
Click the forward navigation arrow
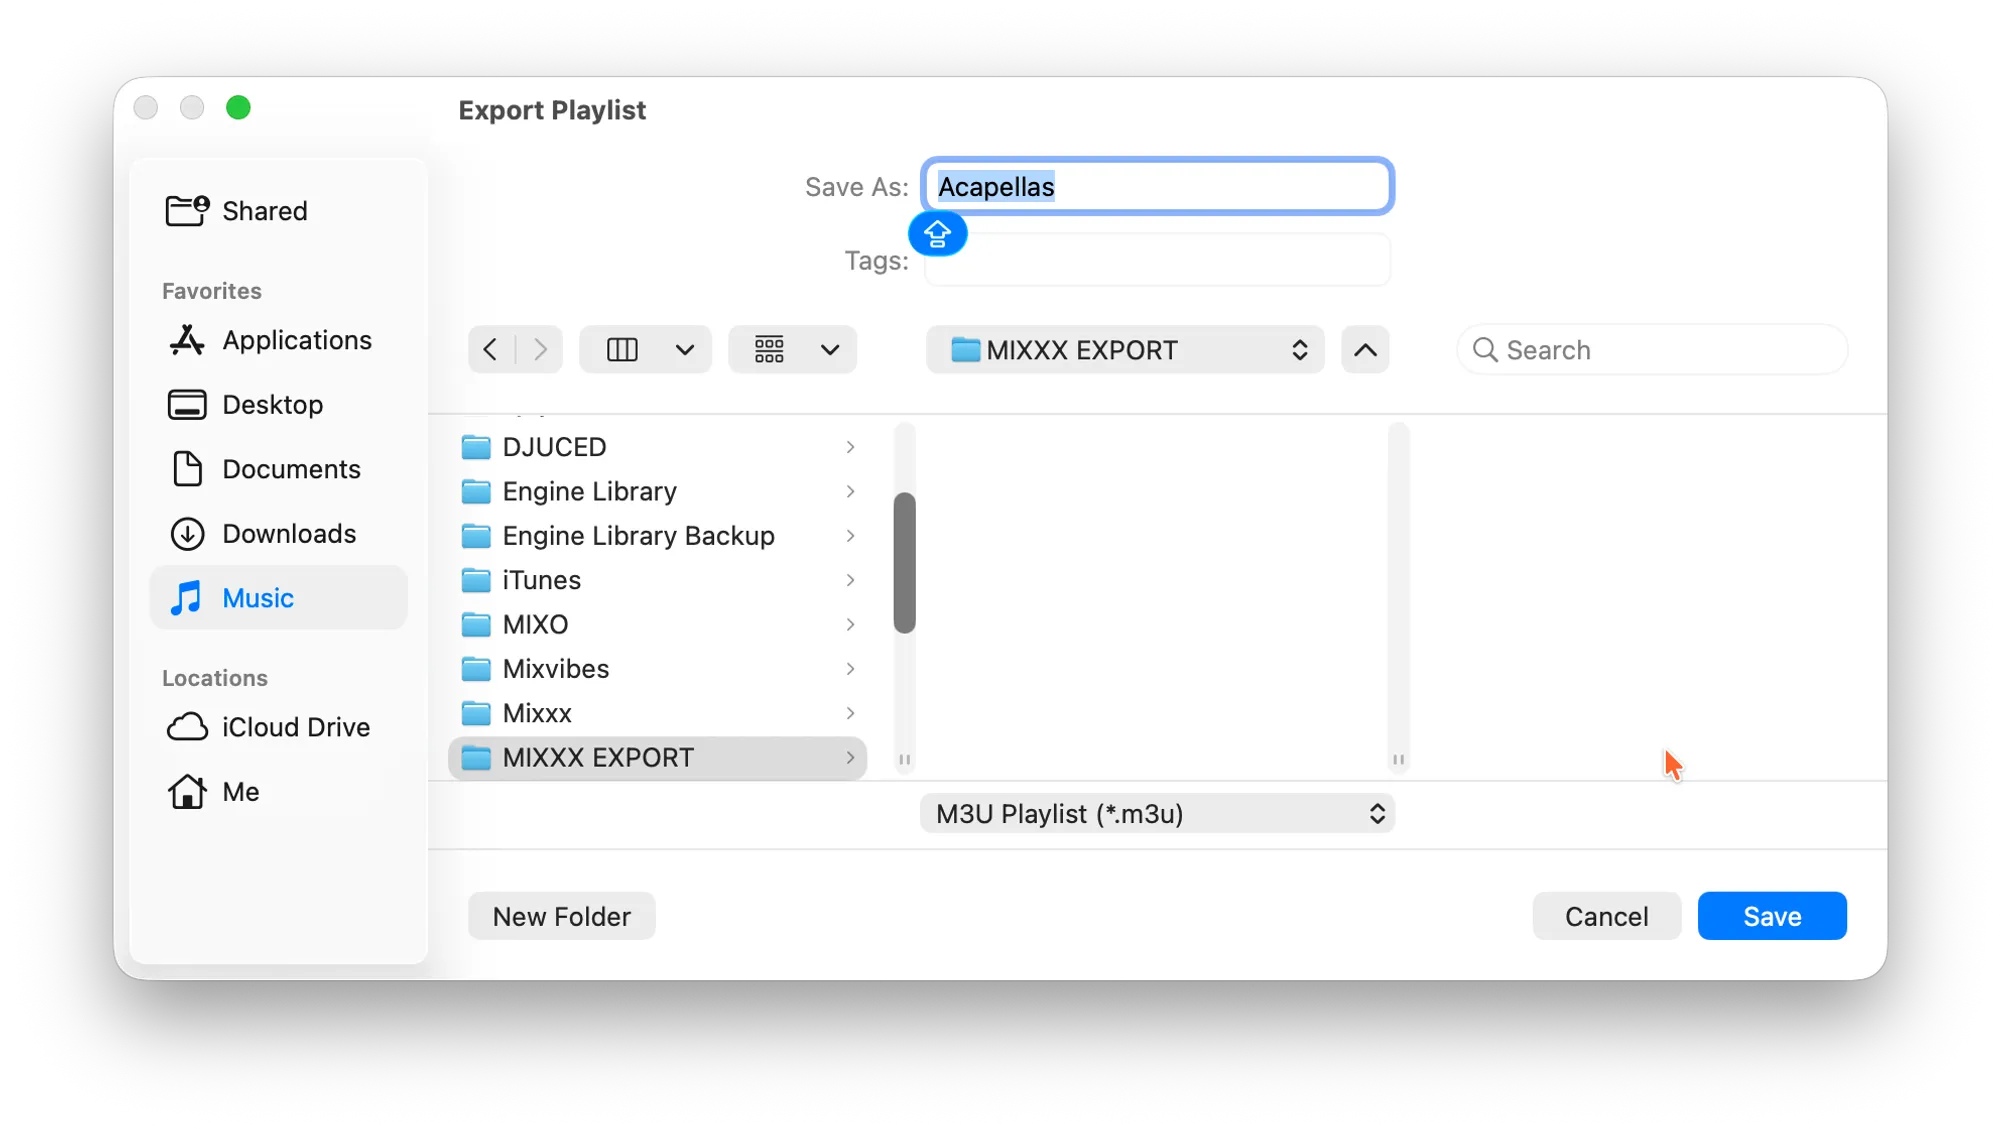(540, 350)
